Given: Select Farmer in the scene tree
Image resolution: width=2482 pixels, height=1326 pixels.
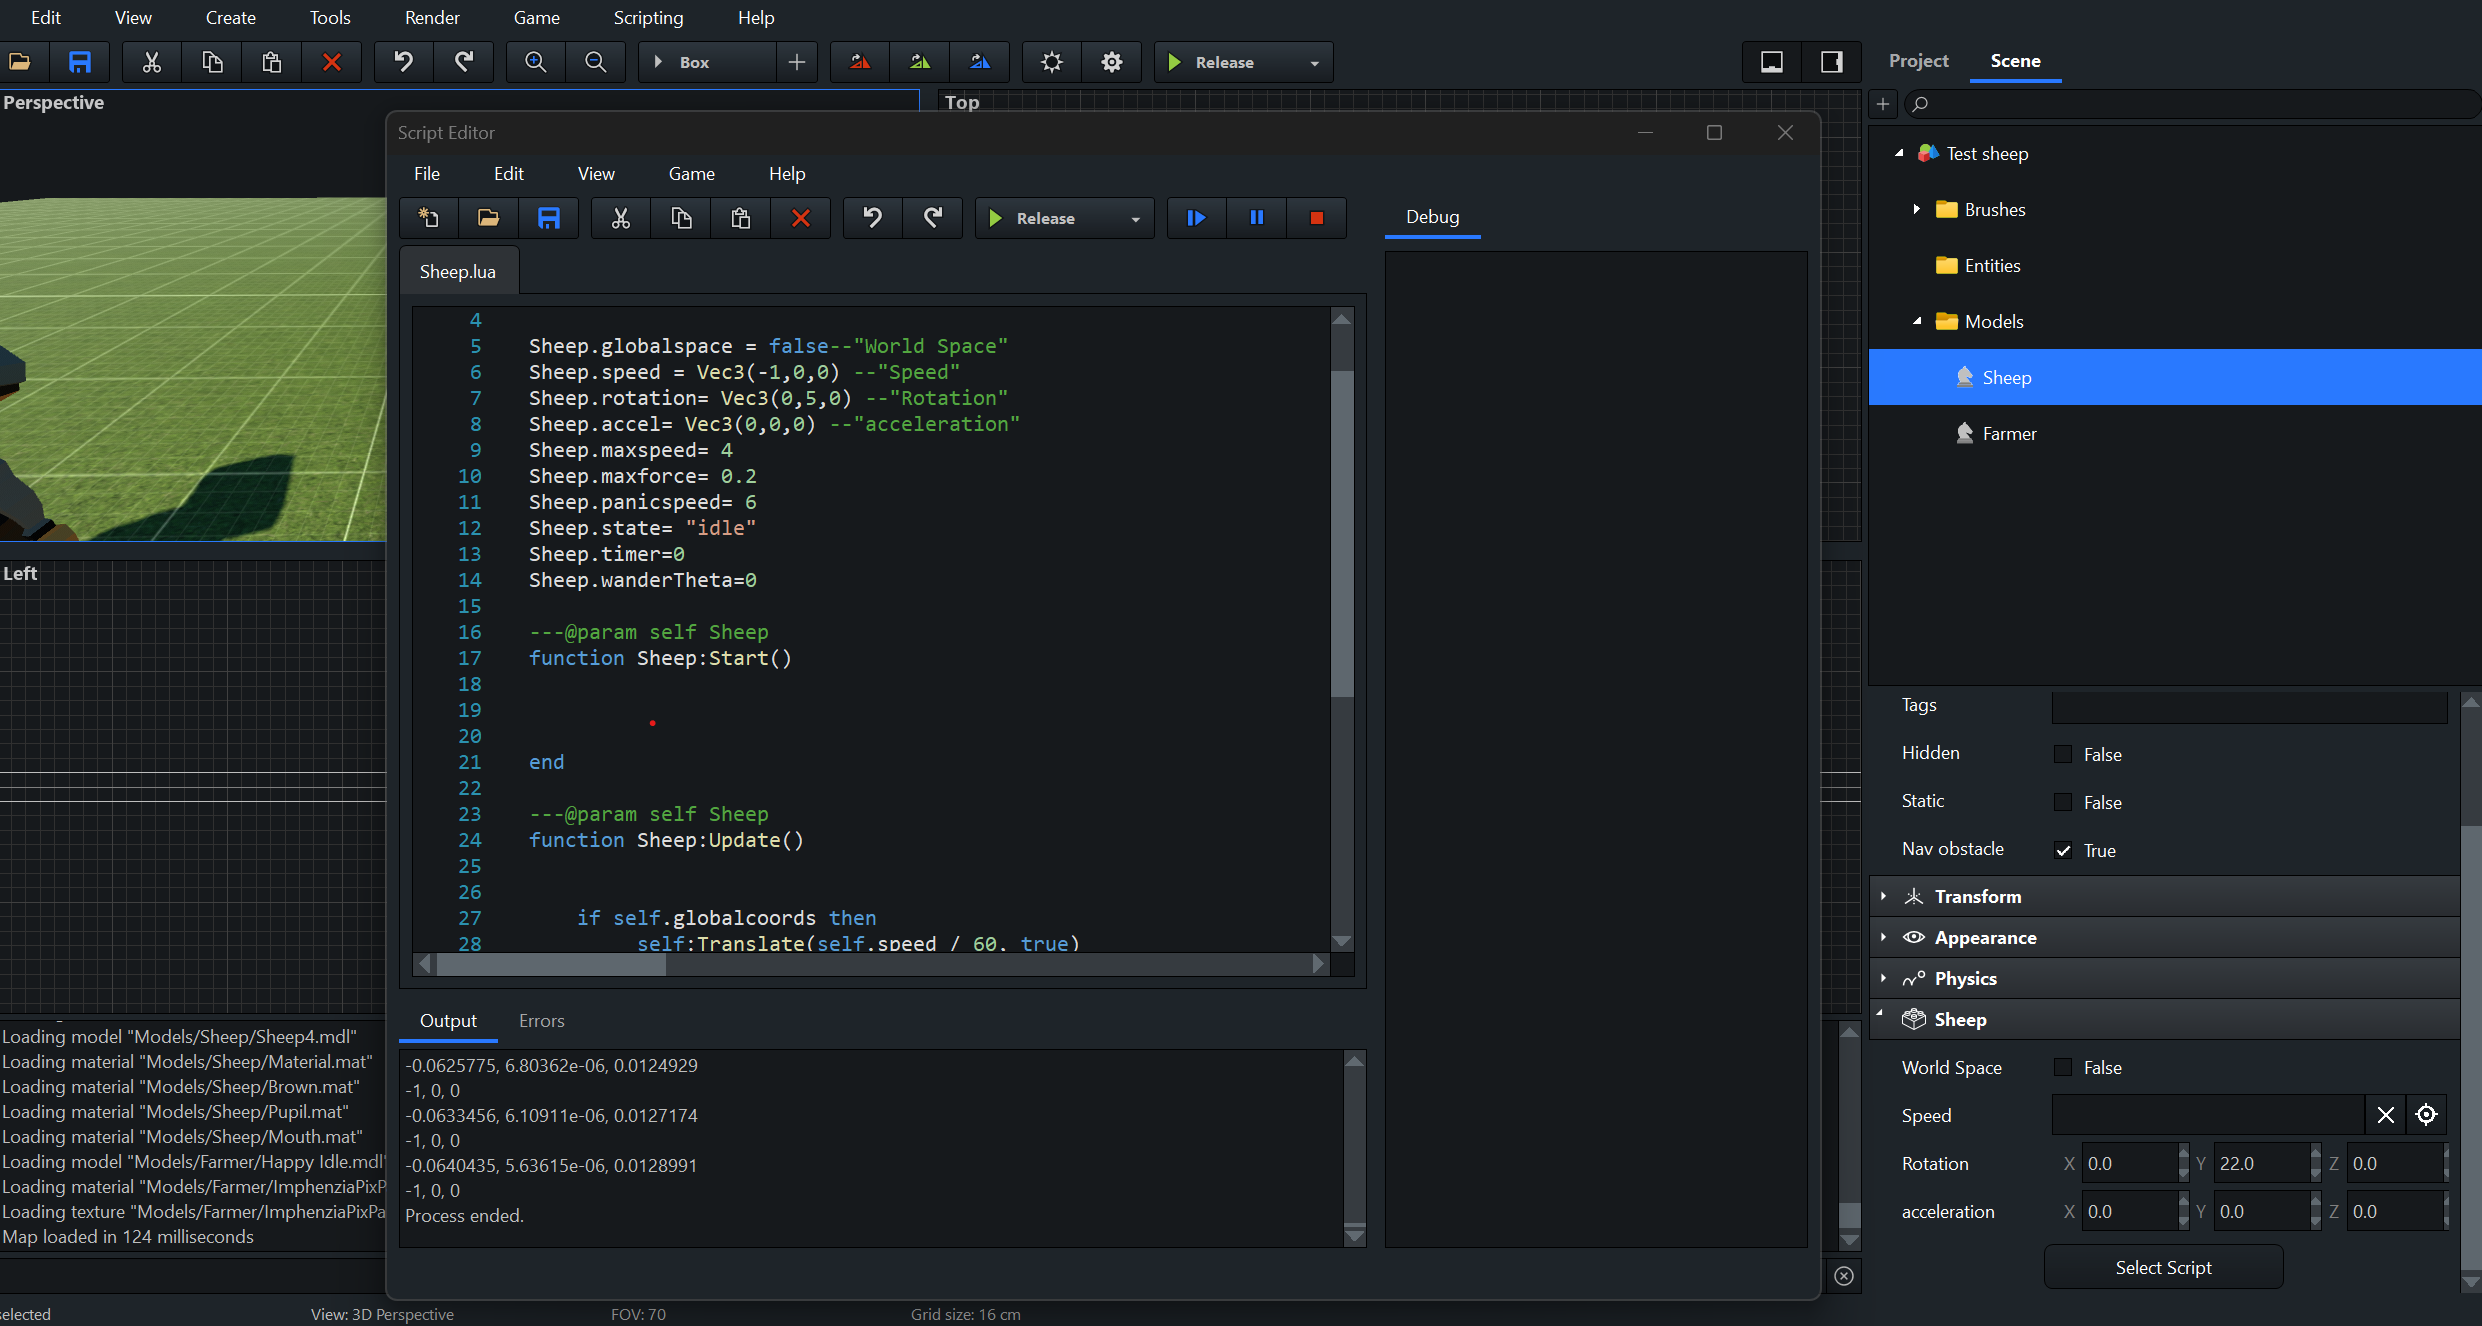Looking at the screenshot, I should click(x=2009, y=433).
